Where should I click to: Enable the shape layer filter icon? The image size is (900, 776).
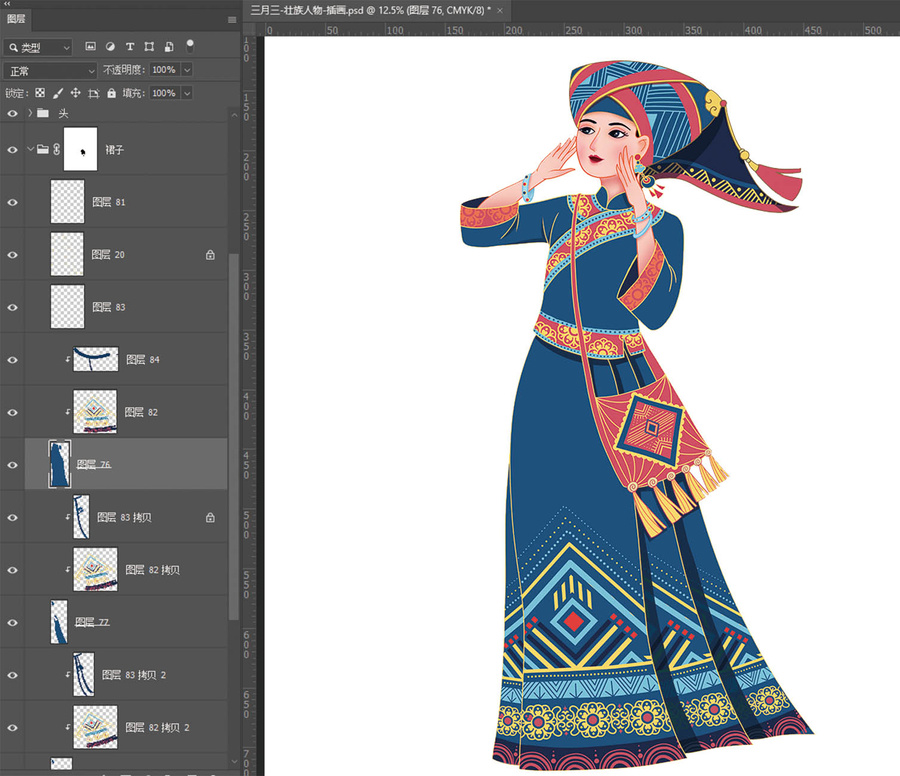pyautogui.click(x=149, y=46)
